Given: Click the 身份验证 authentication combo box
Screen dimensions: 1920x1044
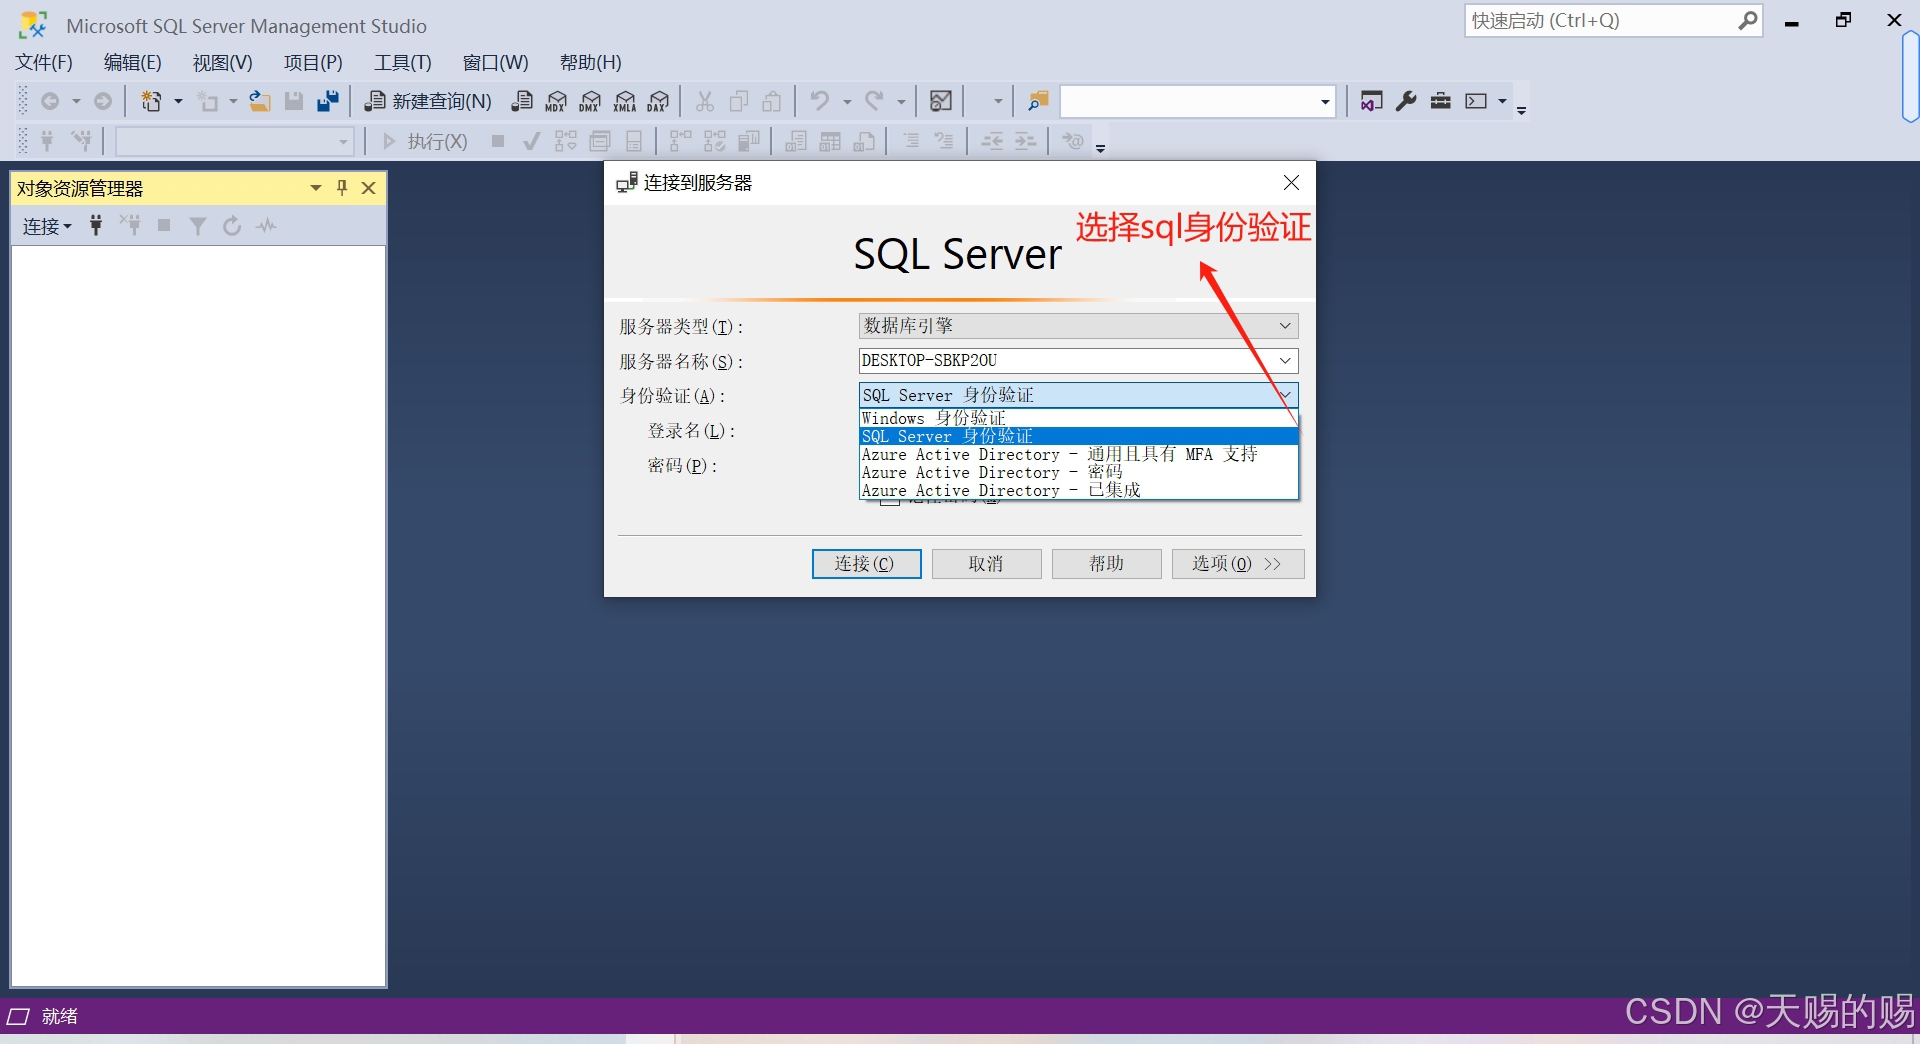Looking at the screenshot, I should pos(1078,395).
